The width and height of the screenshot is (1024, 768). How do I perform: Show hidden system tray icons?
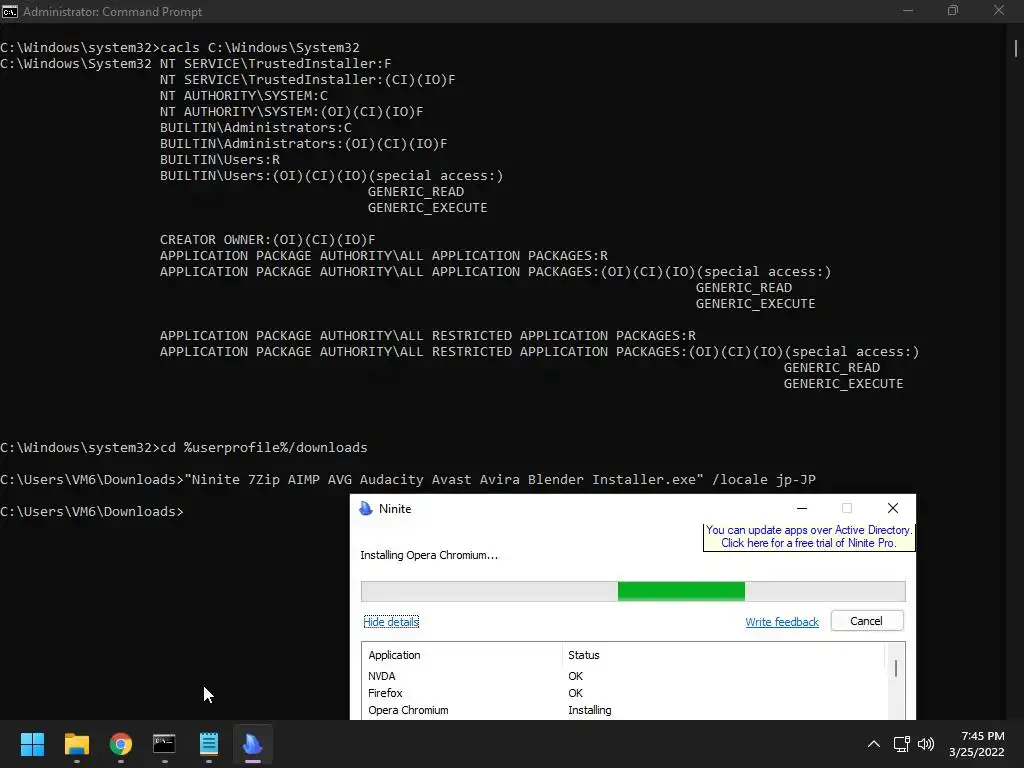coord(873,744)
